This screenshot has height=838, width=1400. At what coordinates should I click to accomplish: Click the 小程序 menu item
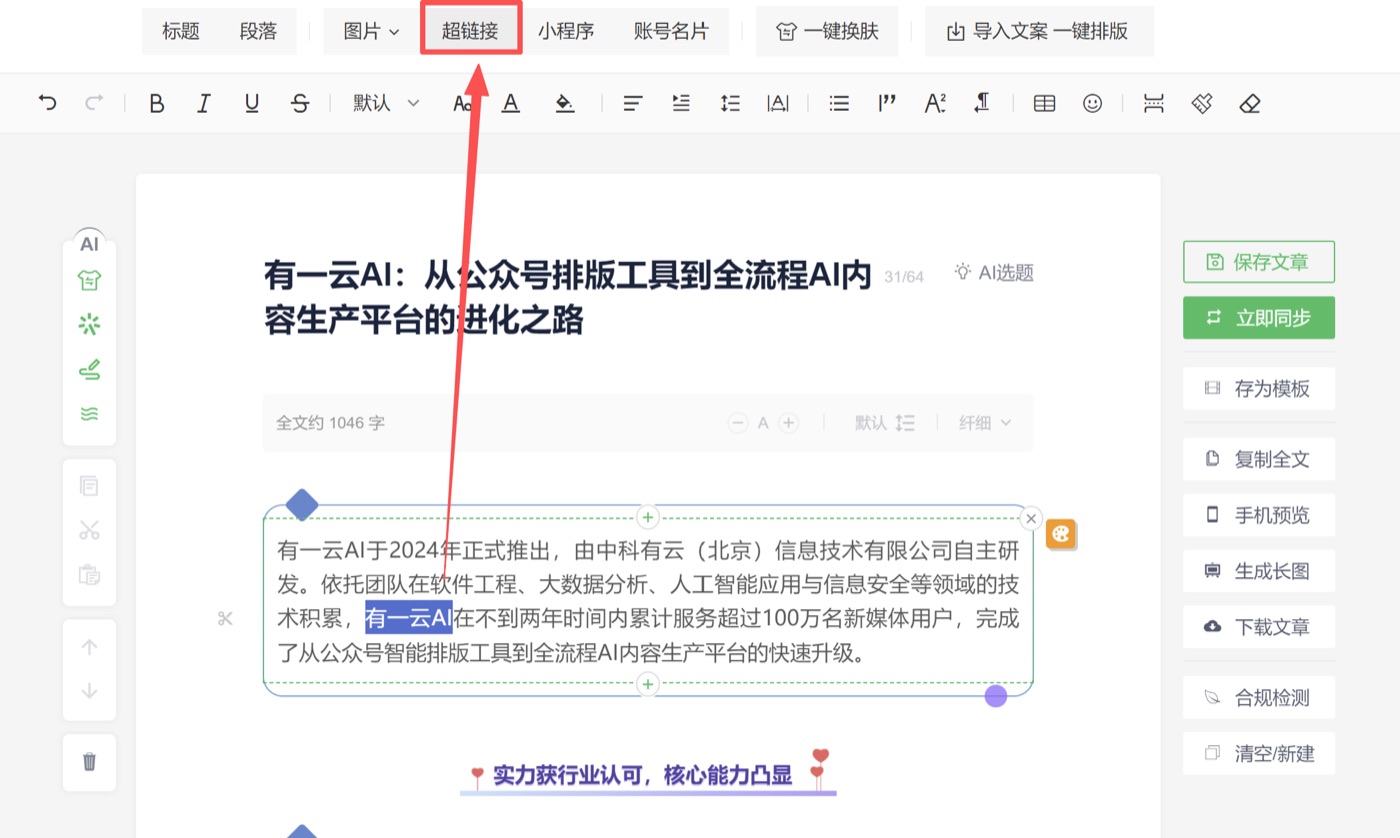pyautogui.click(x=566, y=31)
